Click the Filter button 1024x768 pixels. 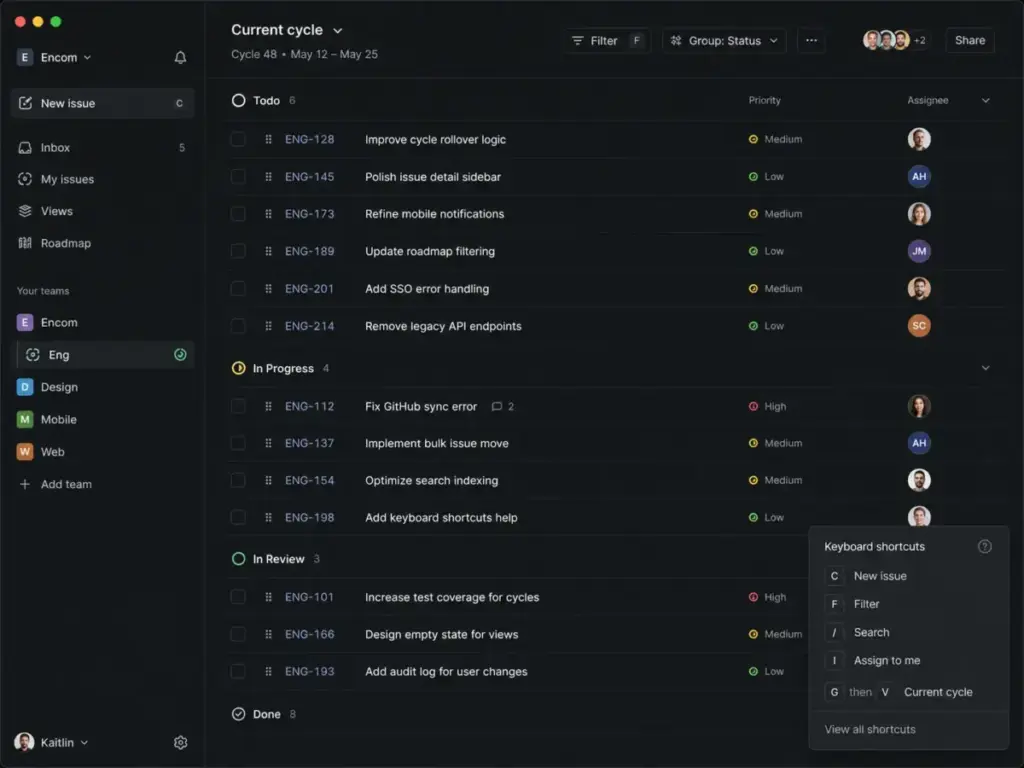pyautogui.click(x=607, y=40)
